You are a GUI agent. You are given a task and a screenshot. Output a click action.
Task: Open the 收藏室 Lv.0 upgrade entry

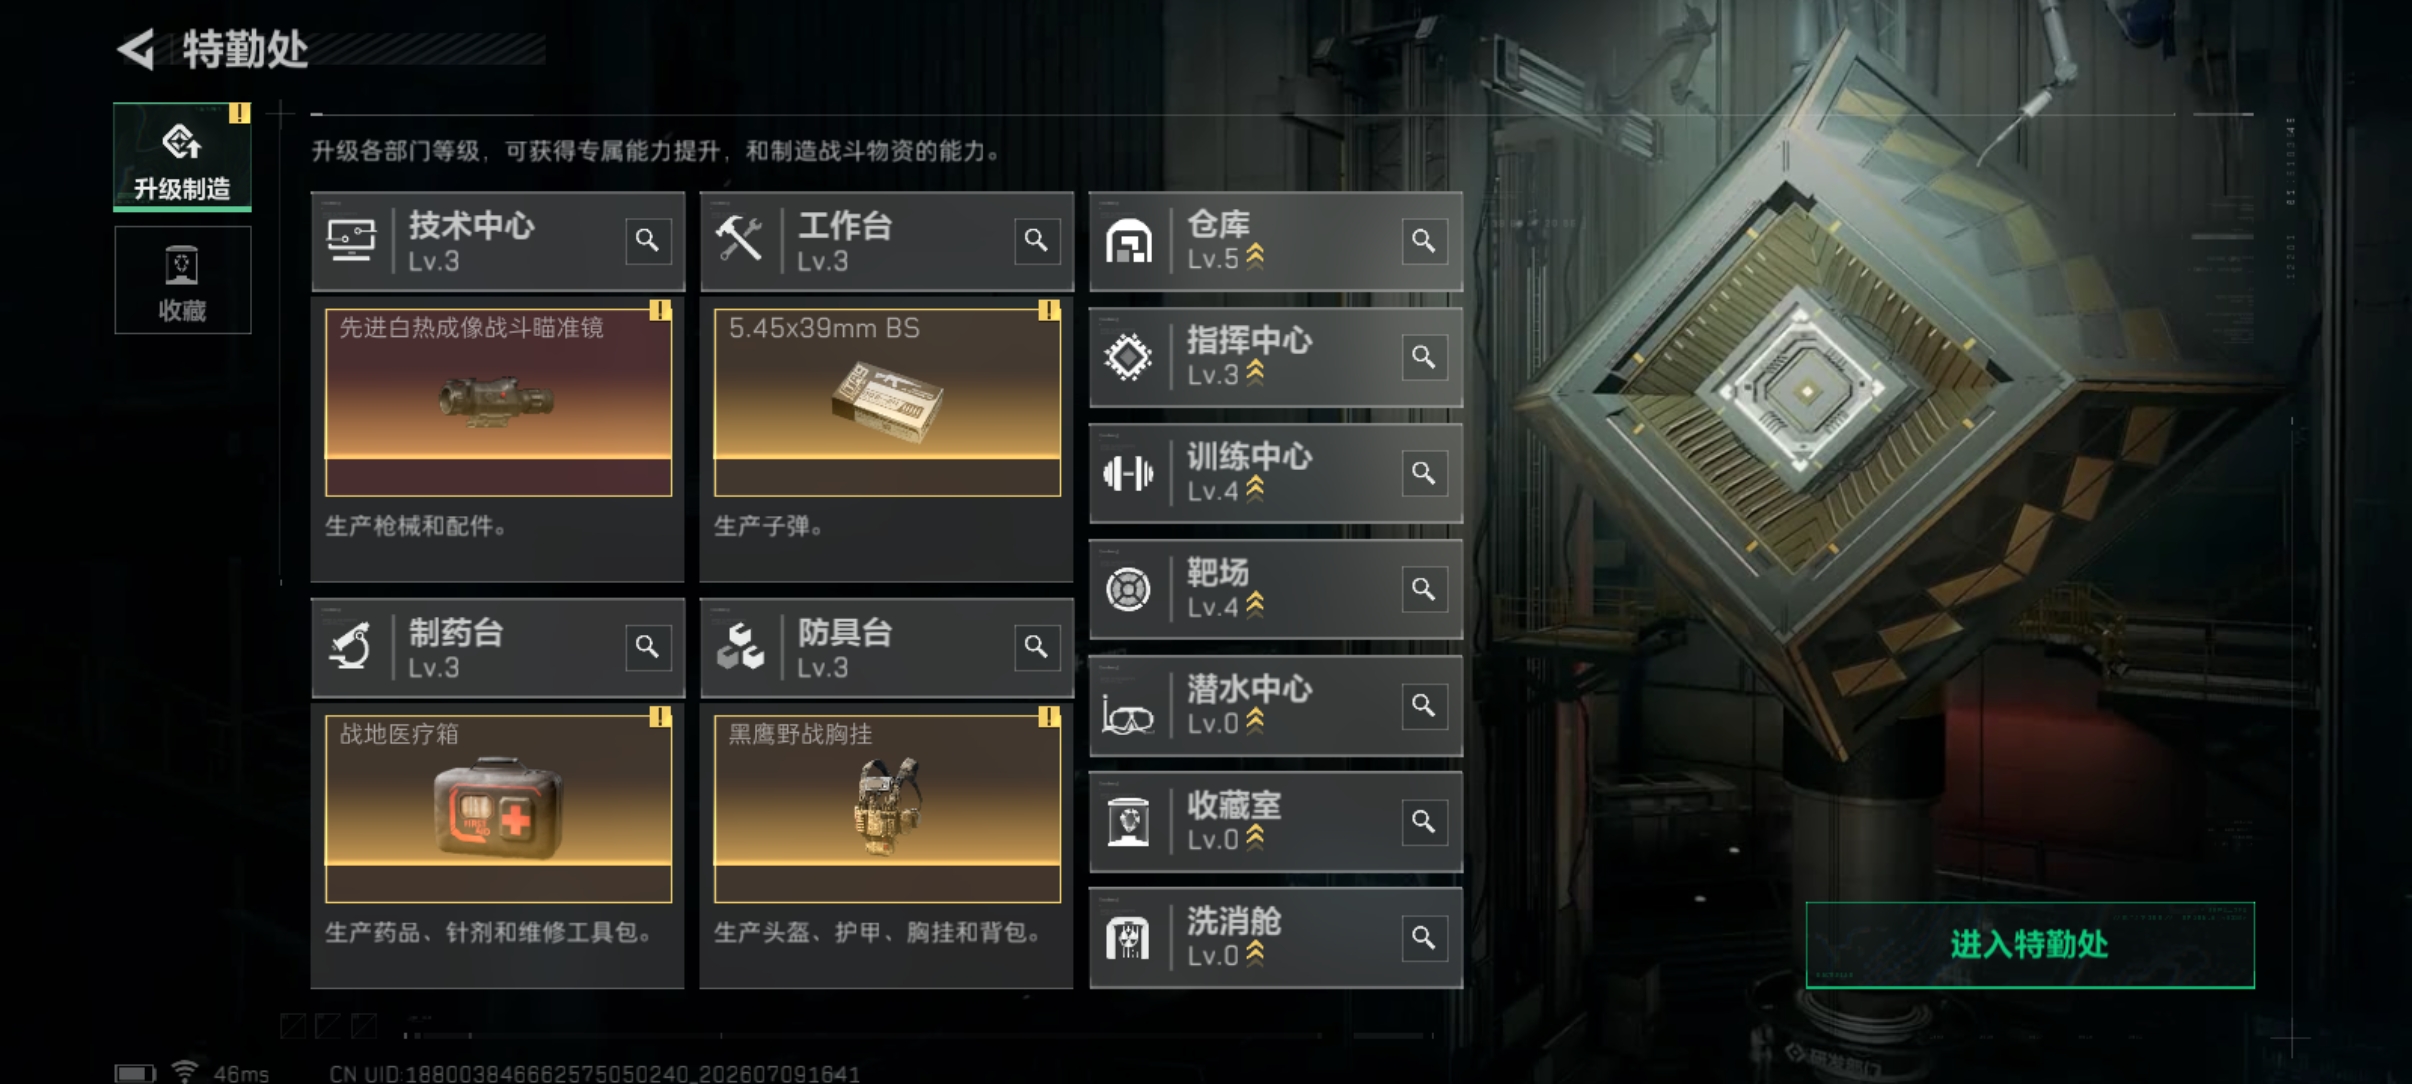click(x=1276, y=822)
